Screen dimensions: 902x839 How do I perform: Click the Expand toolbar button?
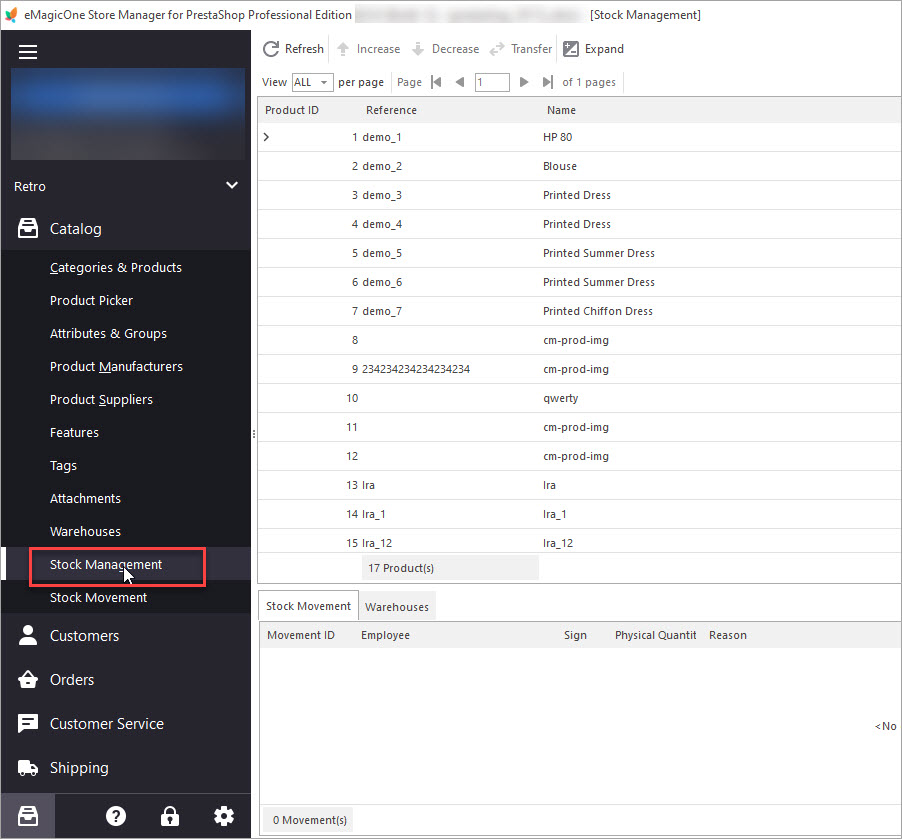pos(593,49)
